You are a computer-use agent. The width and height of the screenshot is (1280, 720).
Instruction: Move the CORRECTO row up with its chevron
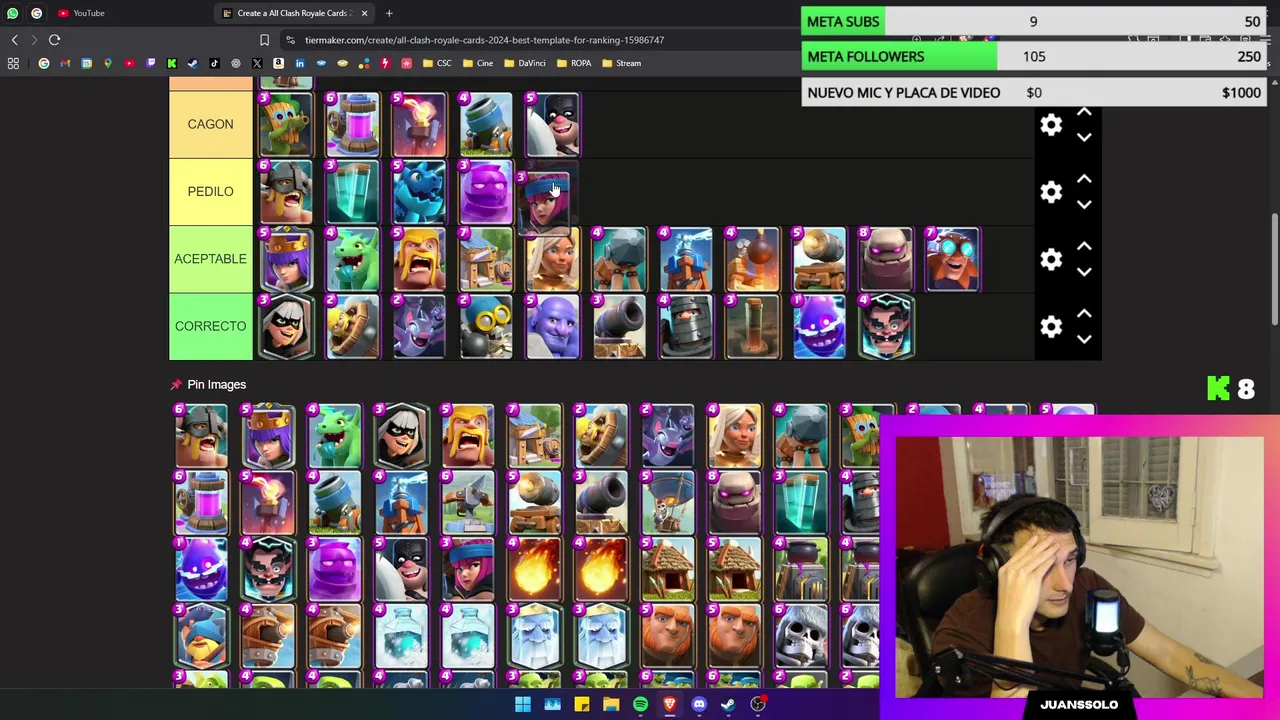click(x=1084, y=313)
